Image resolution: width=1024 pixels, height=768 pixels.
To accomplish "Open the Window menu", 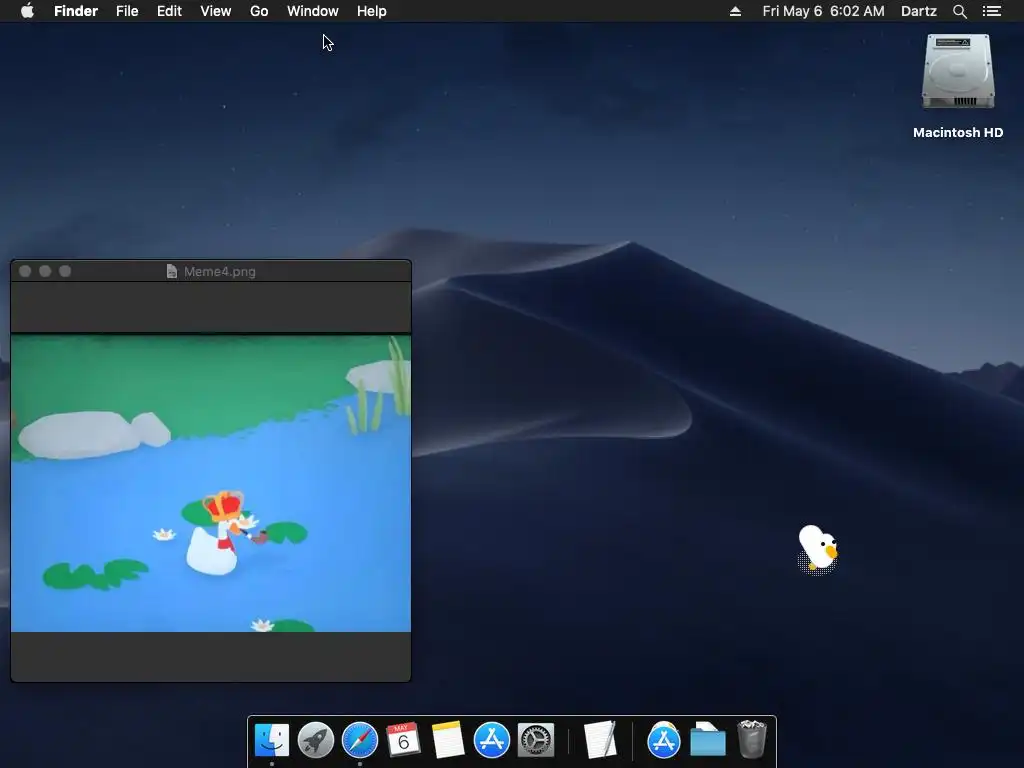I will pos(313,11).
